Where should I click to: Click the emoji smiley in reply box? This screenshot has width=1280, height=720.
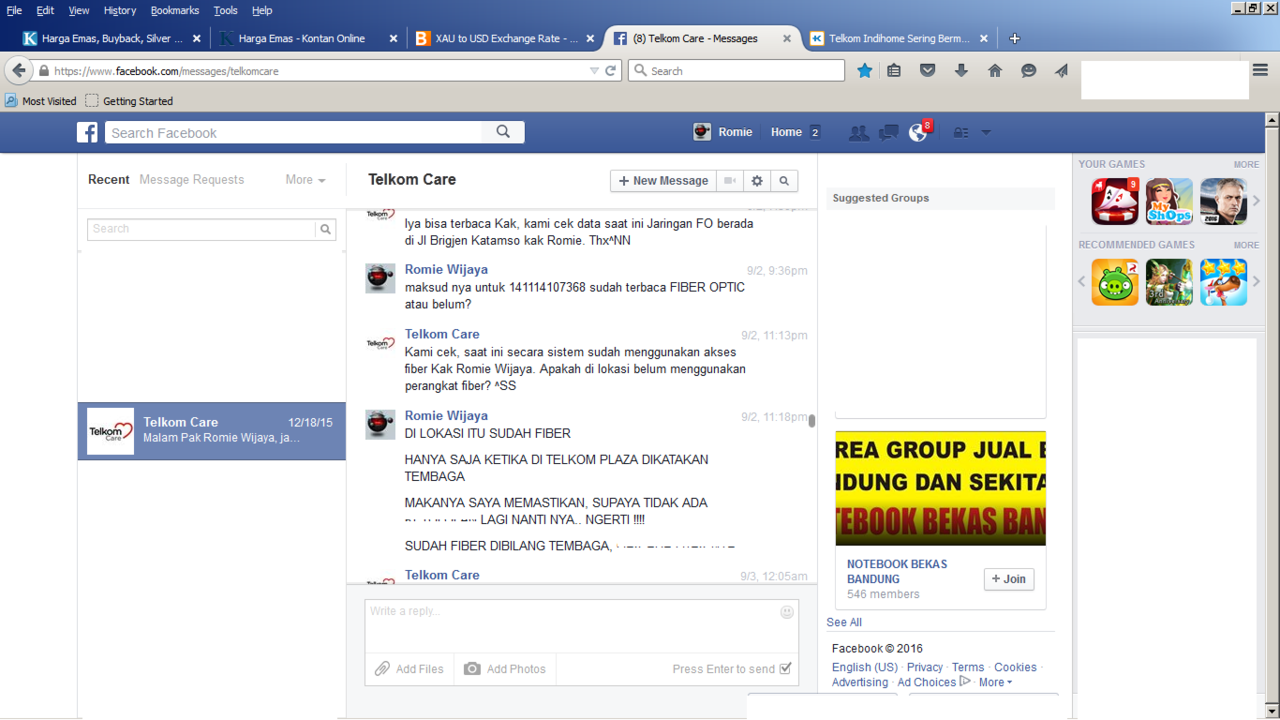[x=787, y=611]
